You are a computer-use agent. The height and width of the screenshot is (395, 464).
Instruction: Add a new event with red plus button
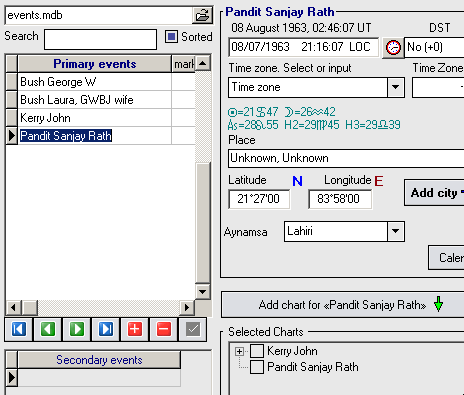(x=135, y=329)
